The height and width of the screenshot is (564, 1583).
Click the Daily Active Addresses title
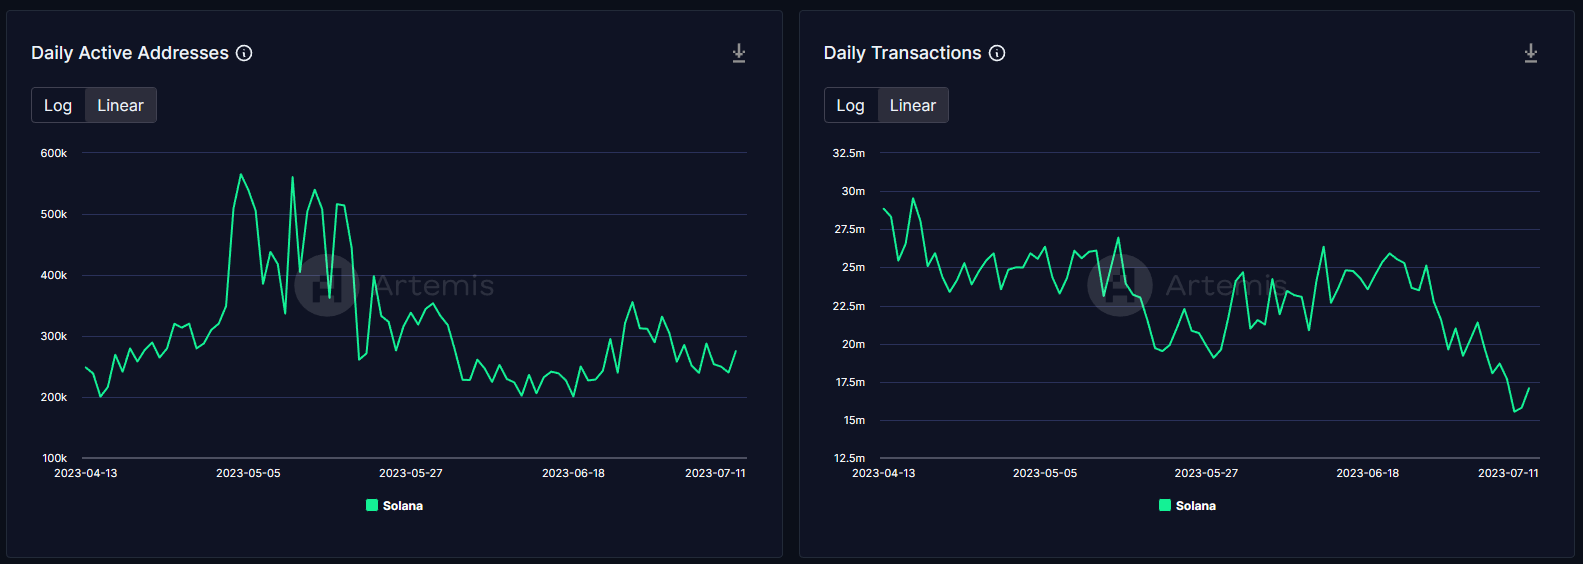(x=130, y=53)
